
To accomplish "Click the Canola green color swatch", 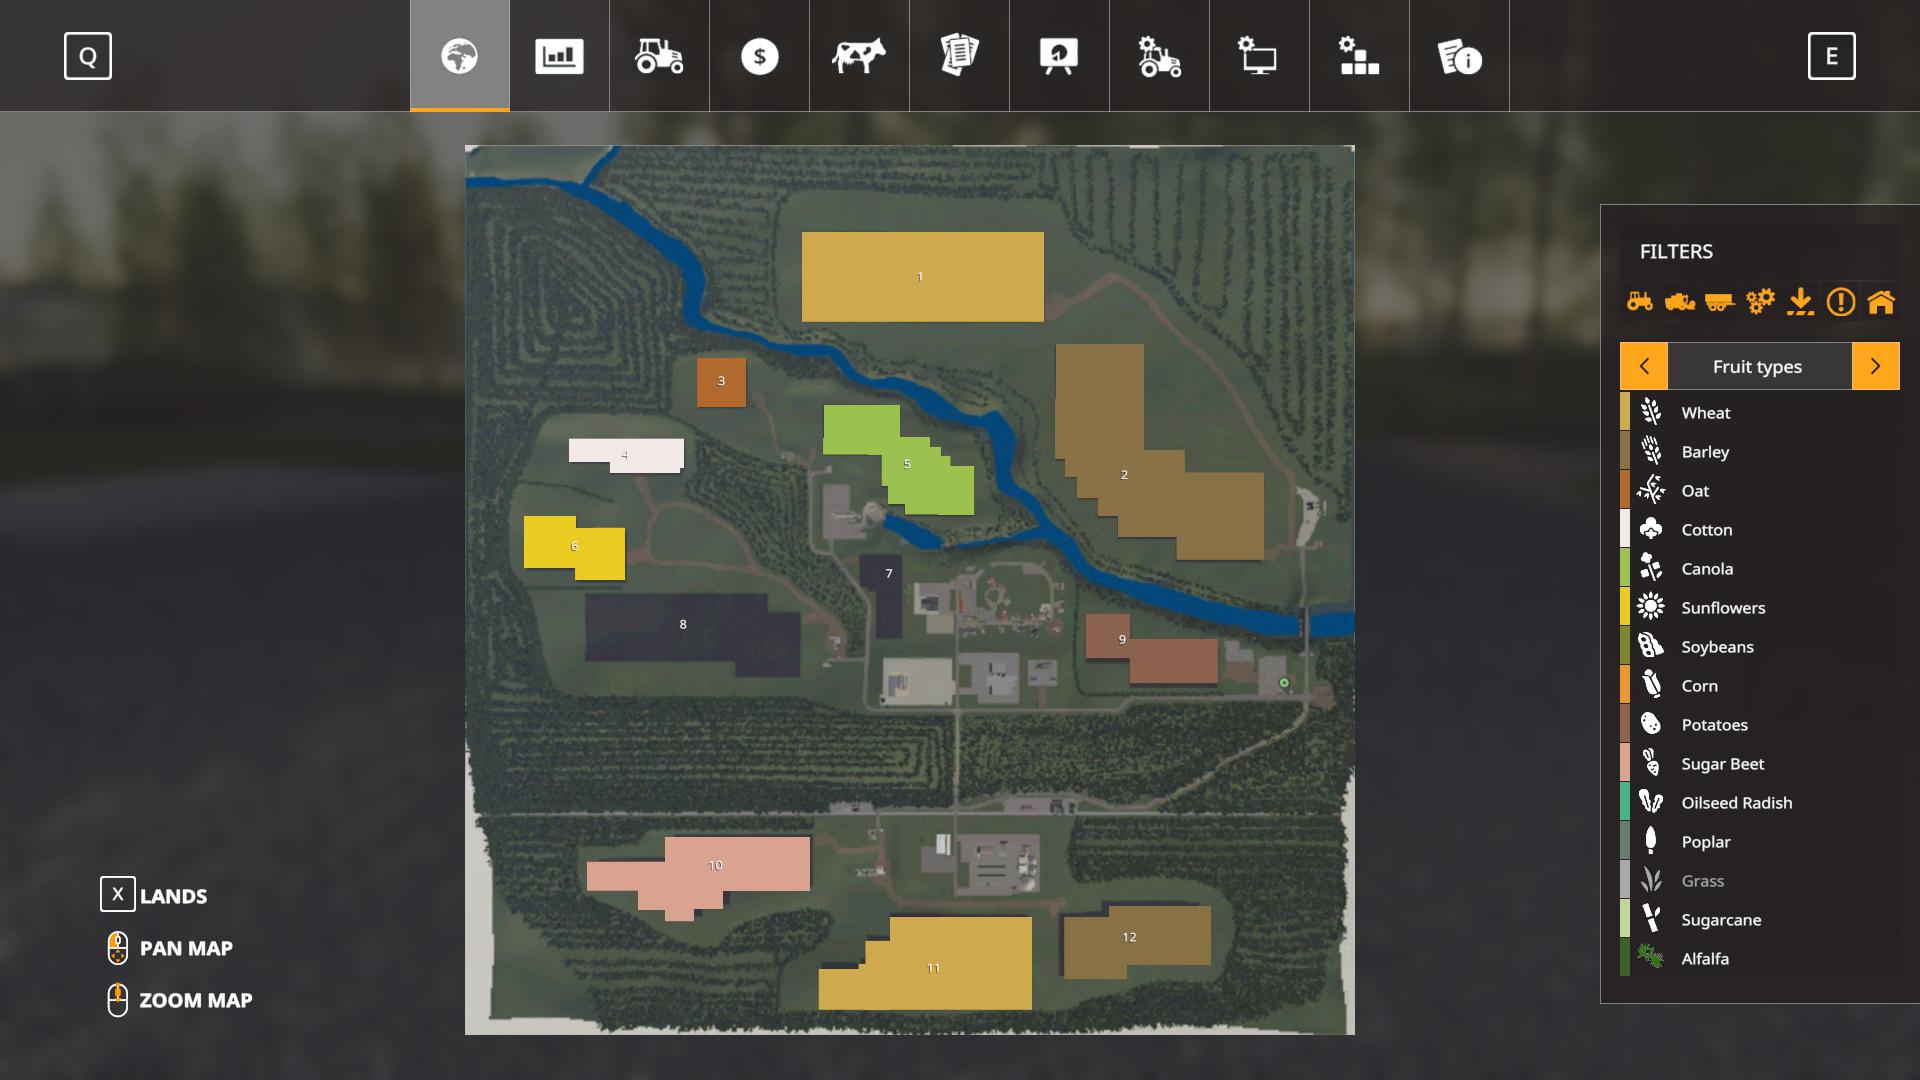I will [x=1625, y=568].
